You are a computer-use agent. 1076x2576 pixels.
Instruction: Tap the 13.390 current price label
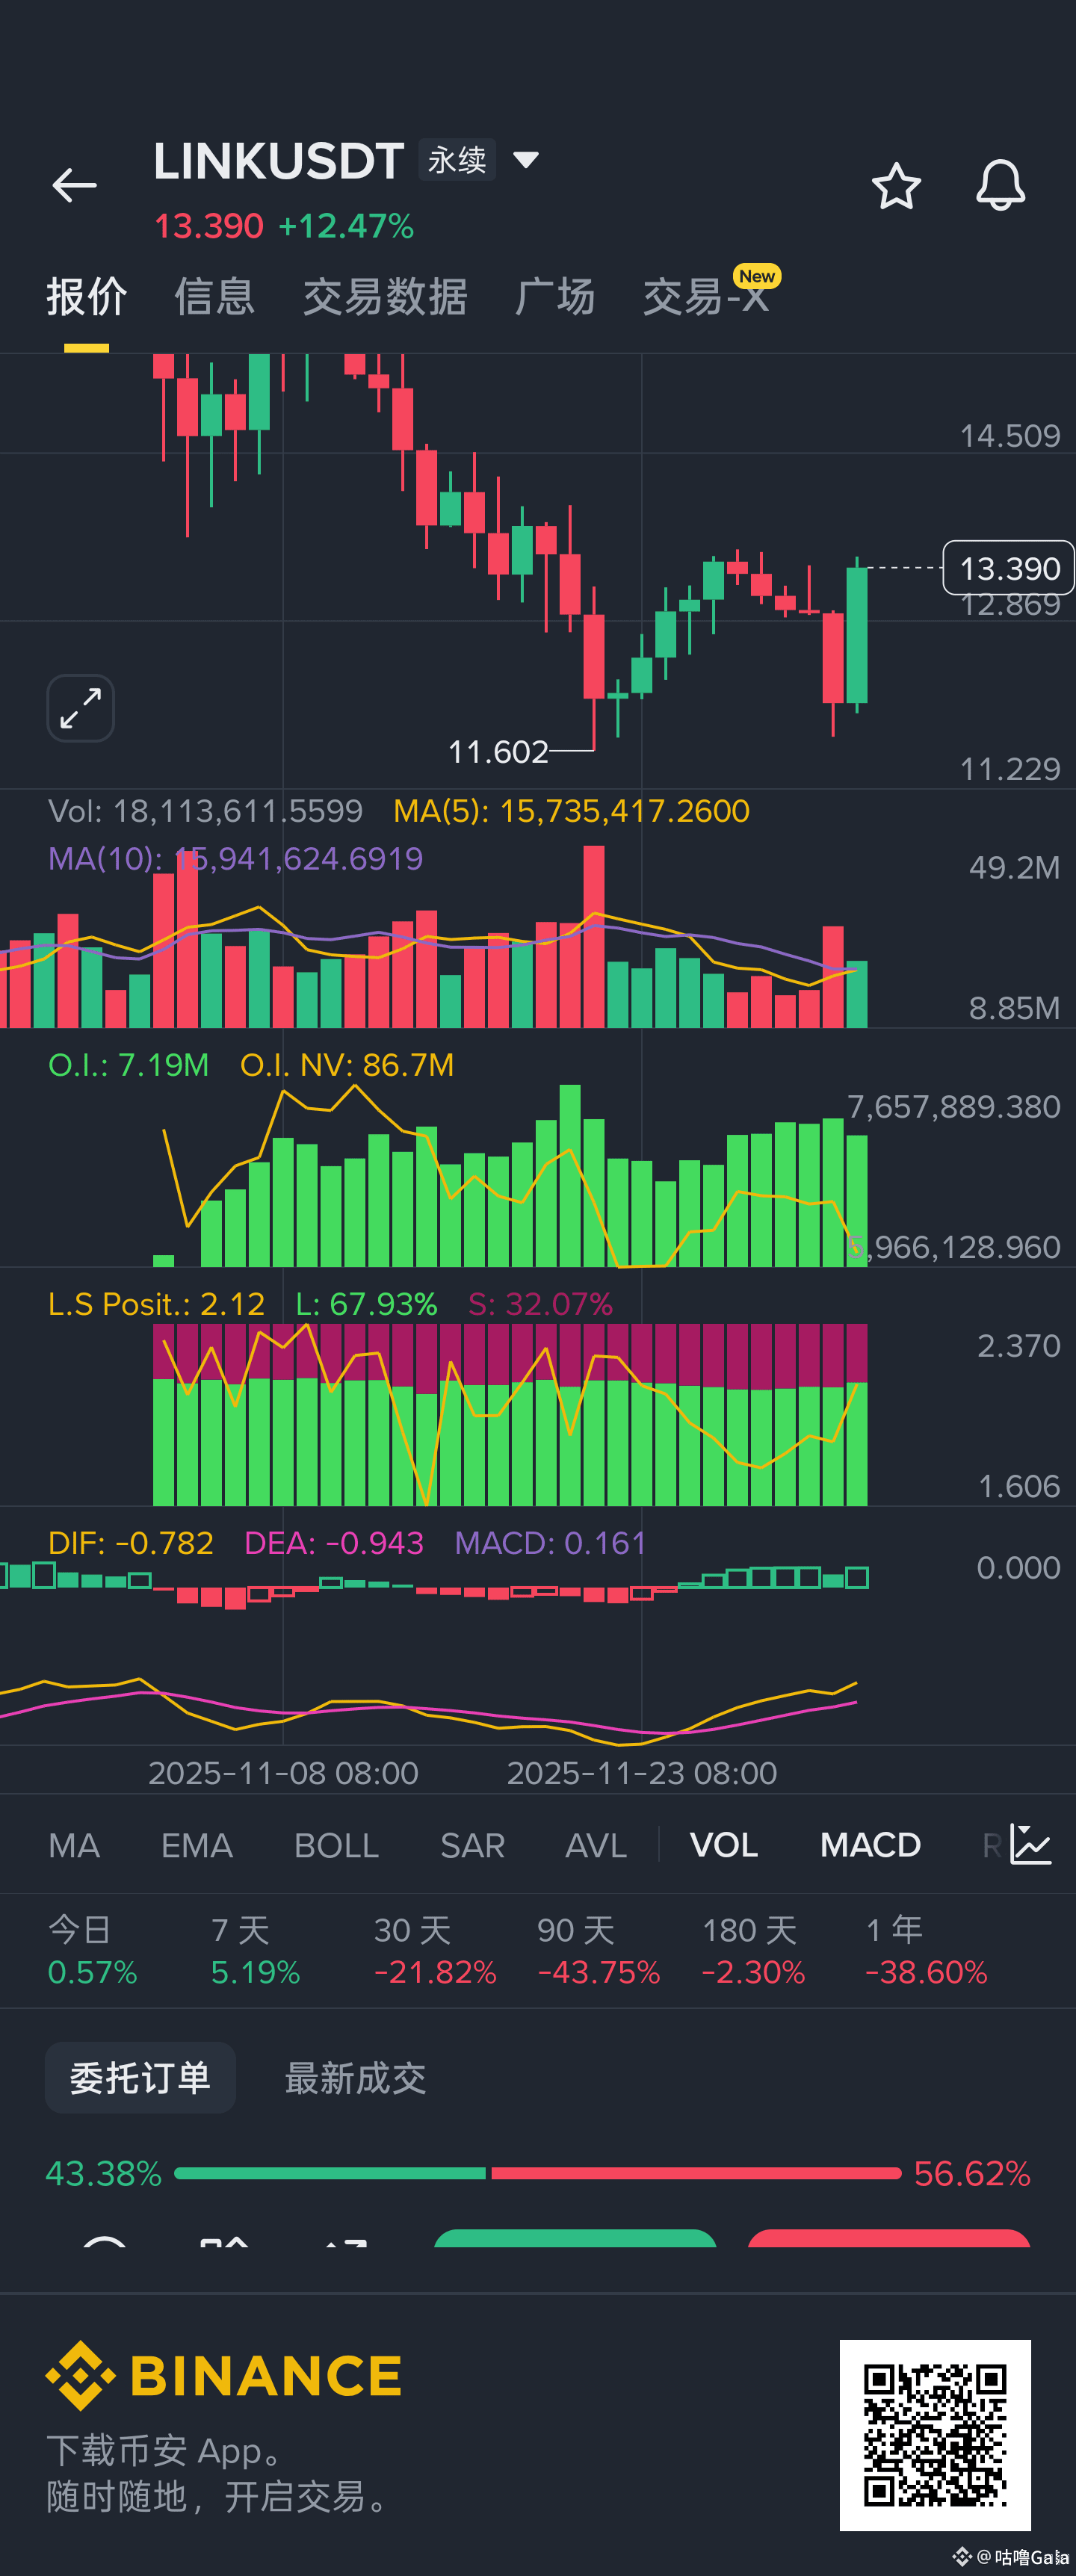pos(1008,568)
